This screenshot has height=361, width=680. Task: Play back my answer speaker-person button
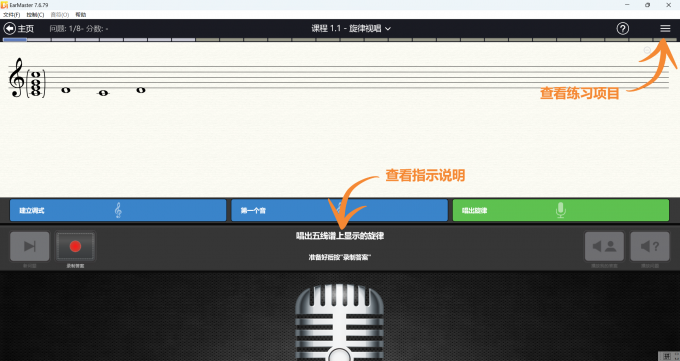click(605, 246)
